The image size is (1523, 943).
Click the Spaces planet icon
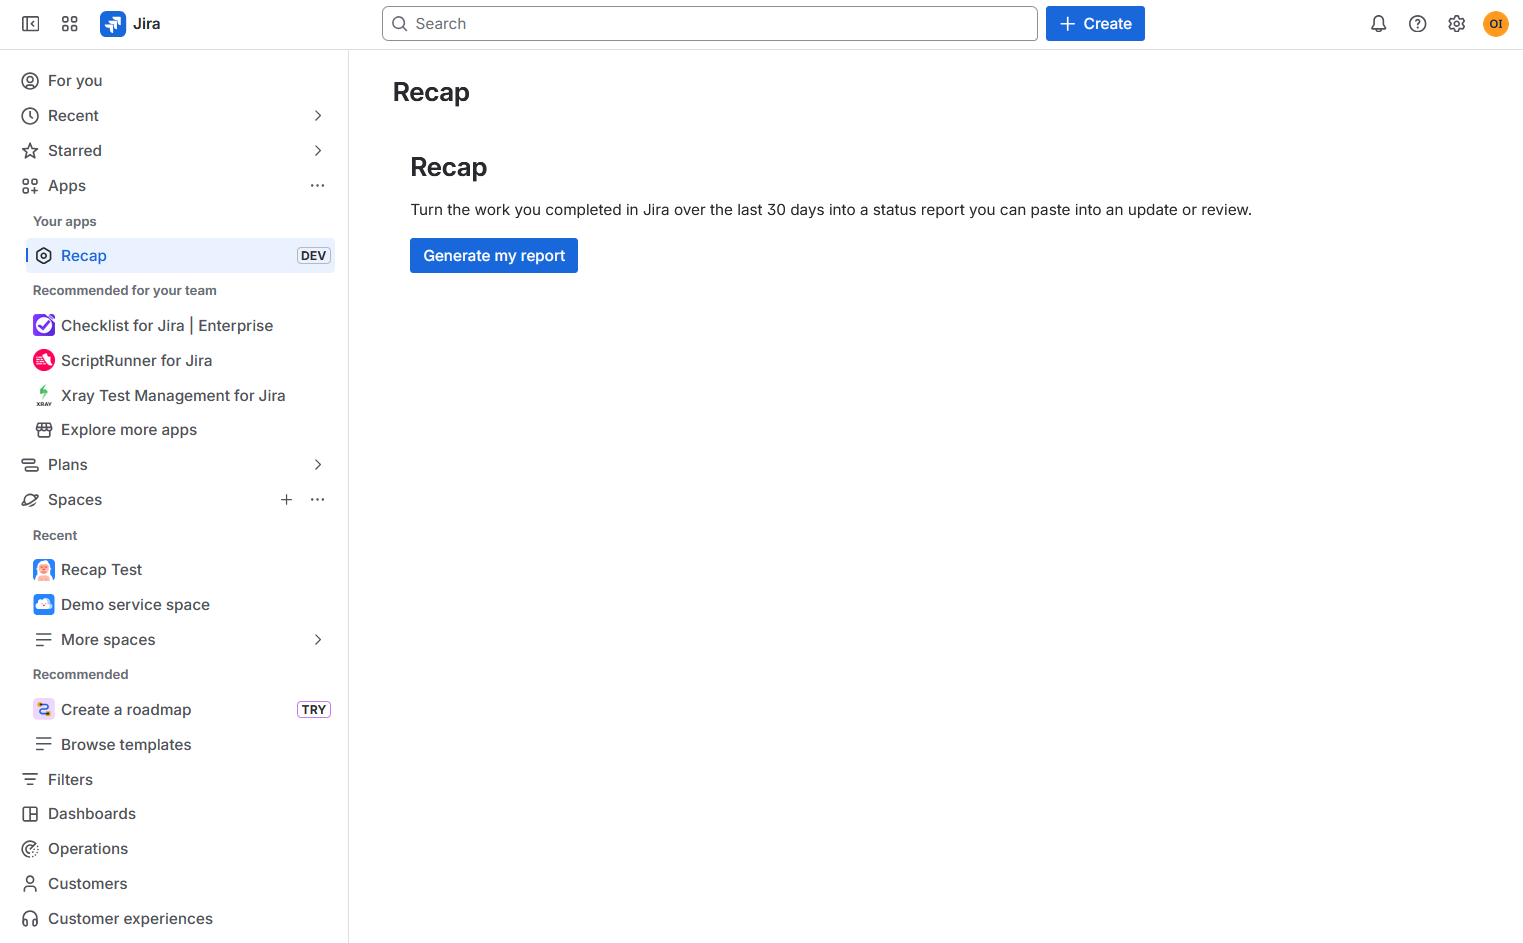click(30, 500)
